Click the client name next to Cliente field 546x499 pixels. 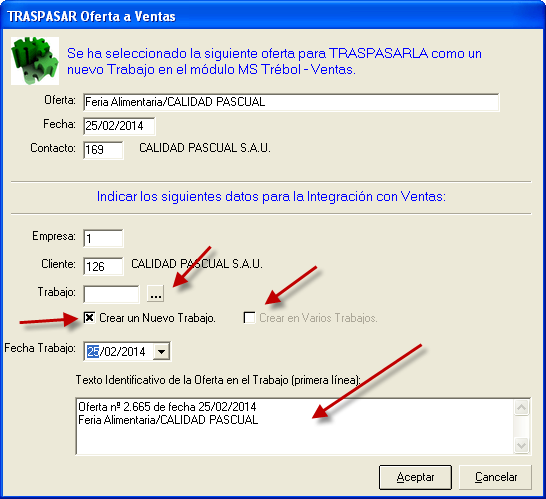[197, 264]
